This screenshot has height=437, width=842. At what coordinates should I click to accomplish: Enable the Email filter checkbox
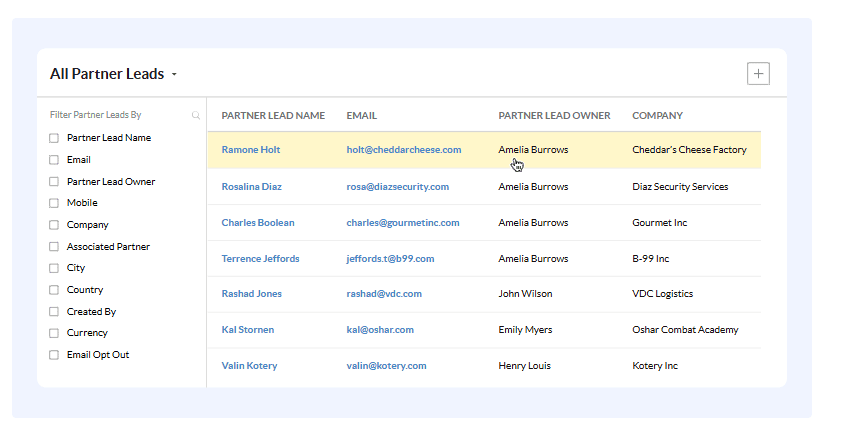54,160
